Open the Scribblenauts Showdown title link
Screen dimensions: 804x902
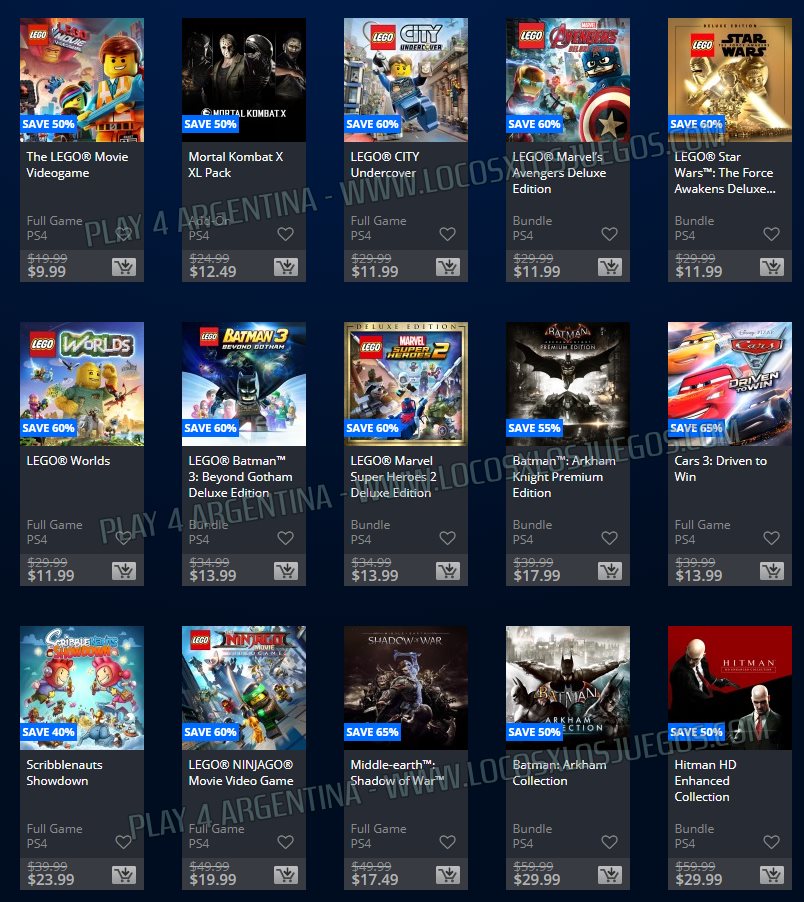point(64,773)
